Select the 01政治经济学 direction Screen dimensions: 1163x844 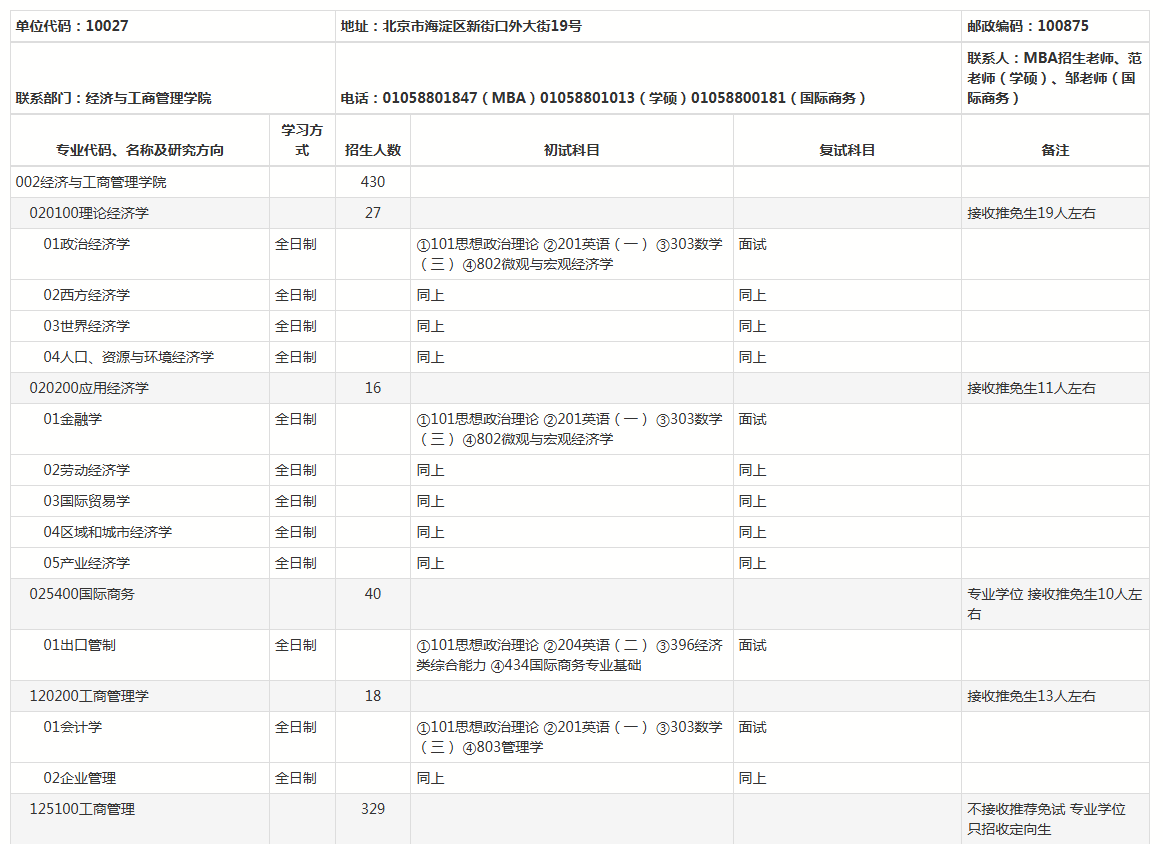(x=87, y=244)
